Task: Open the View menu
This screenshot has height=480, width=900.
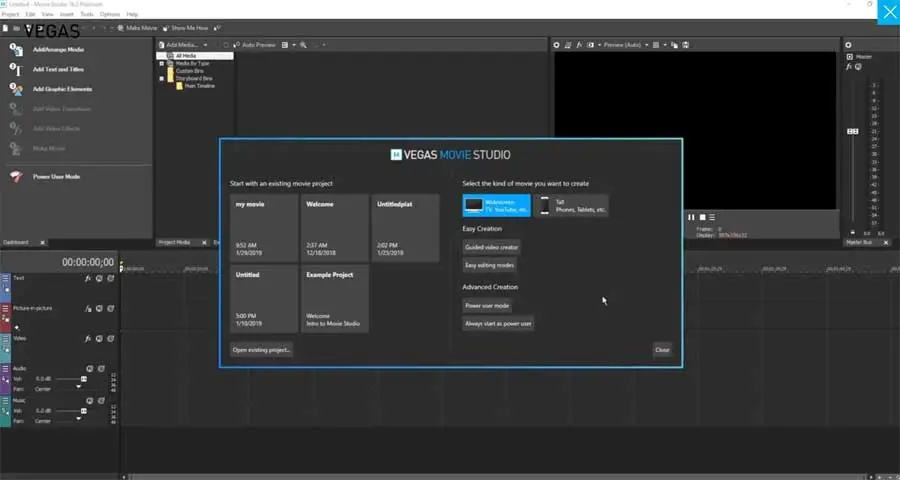Action: pyautogui.click(x=48, y=14)
